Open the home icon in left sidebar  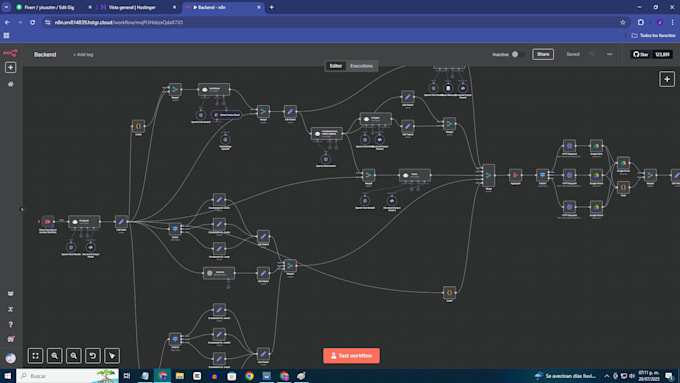click(x=10, y=84)
